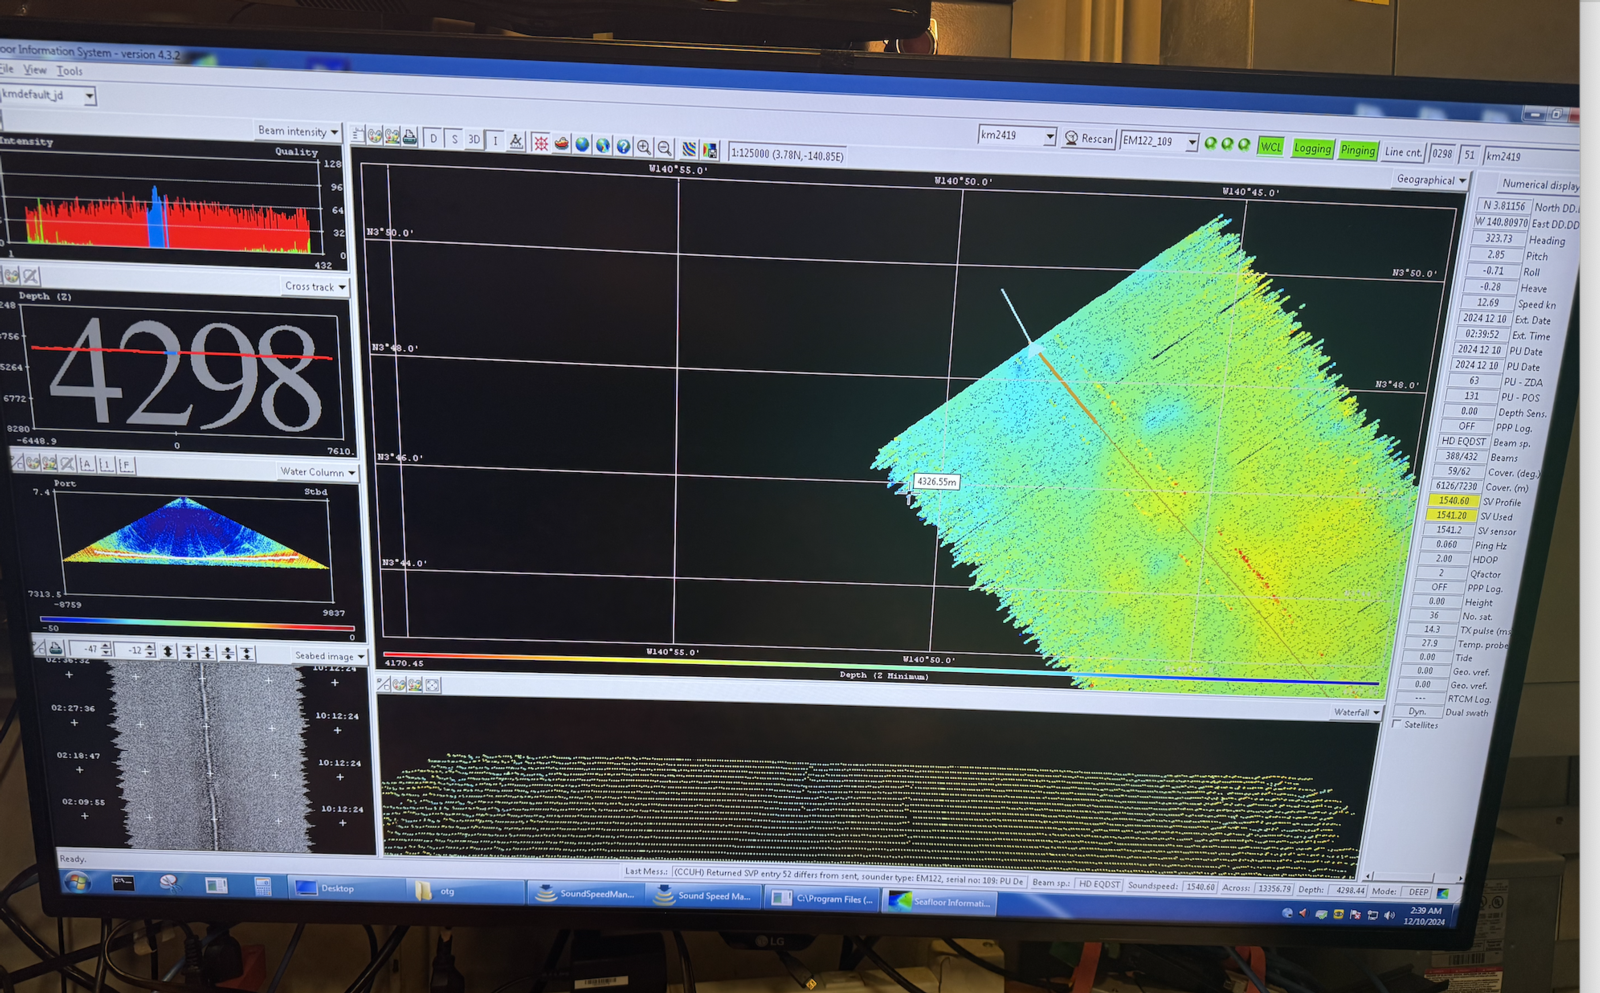Click the 1 button in cross track toolbar
Image resolution: width=1600 pixels, height=993 pixels.
(106, 465)
